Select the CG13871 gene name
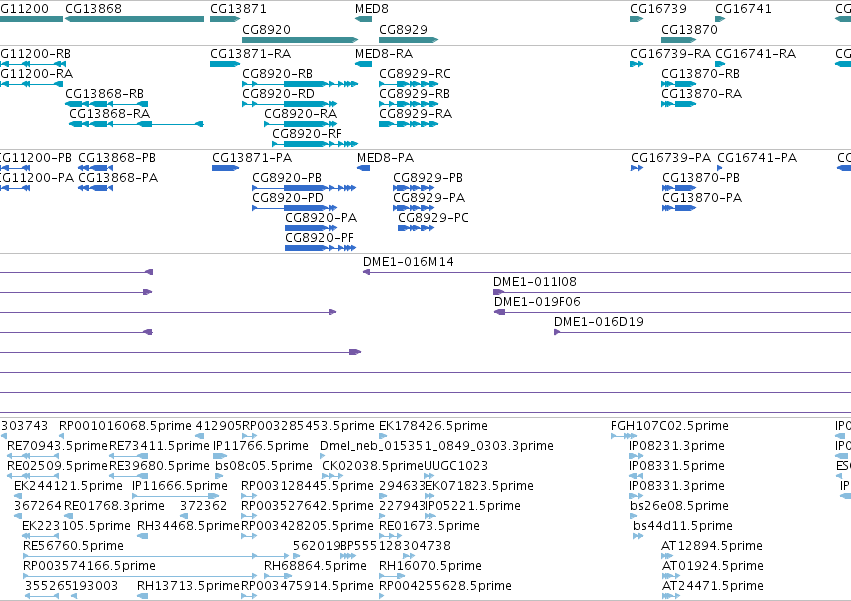Viewport: 851px width, 601px height. [x=238, y=9]
